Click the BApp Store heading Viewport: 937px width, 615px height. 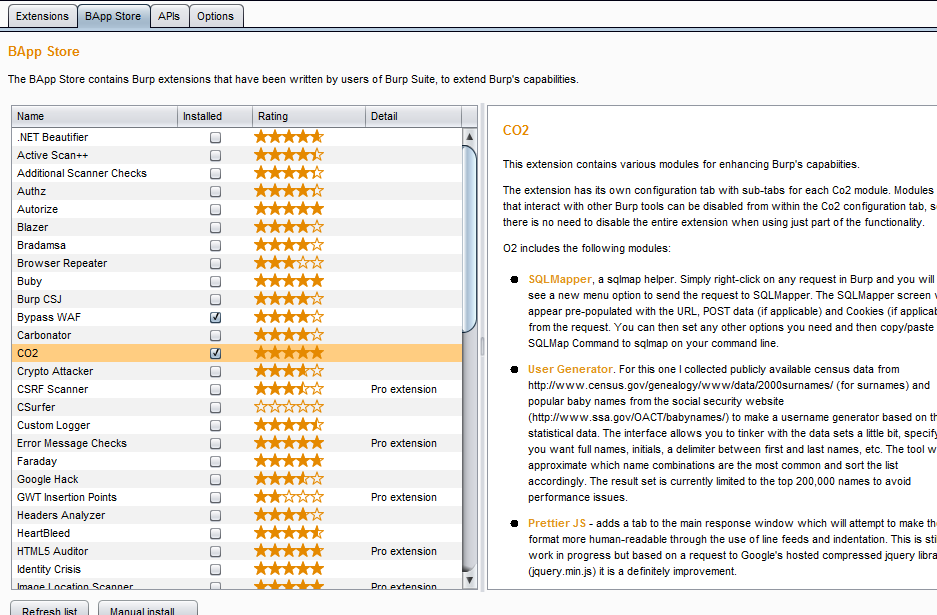[44, 51]
